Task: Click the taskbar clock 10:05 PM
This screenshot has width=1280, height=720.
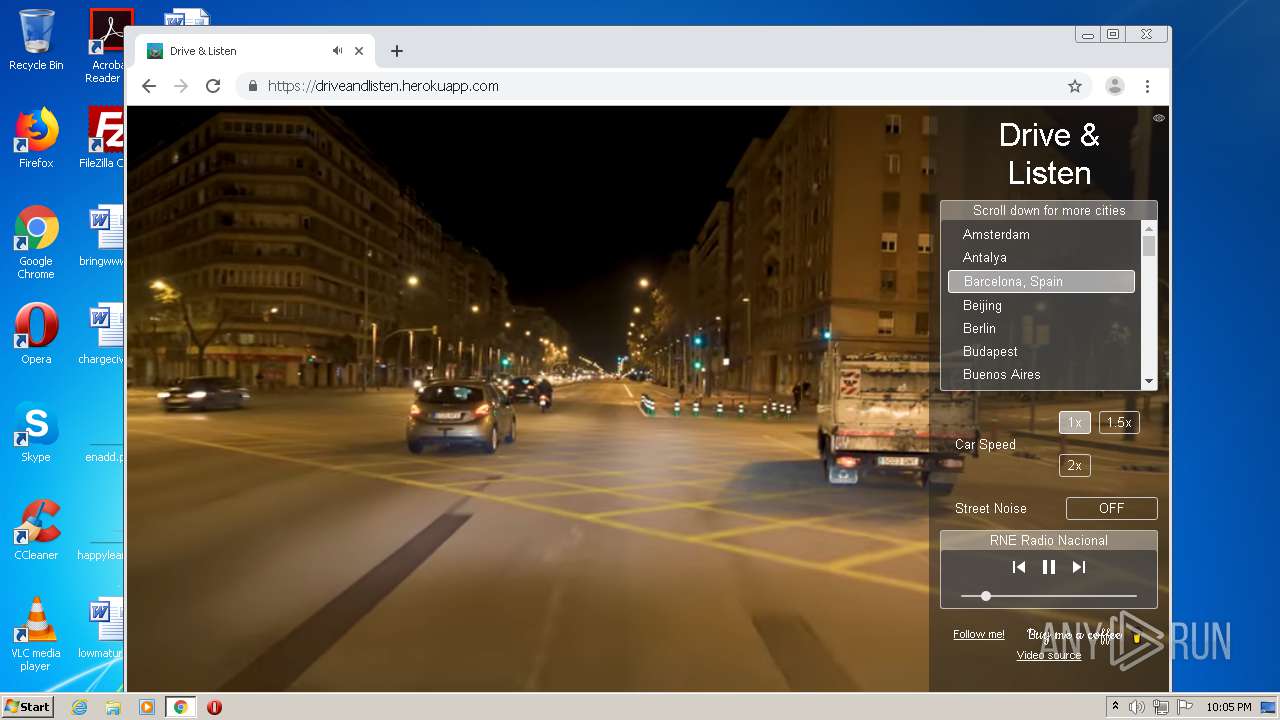Action: pos(1229,707)
